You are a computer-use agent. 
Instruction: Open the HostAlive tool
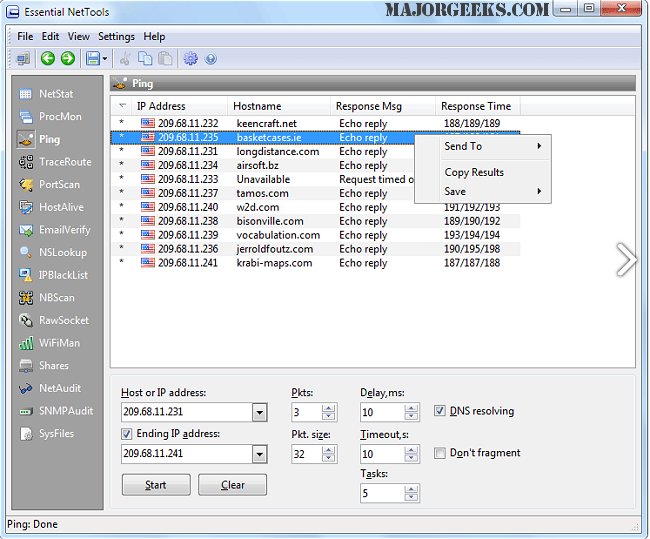point(51,207)
